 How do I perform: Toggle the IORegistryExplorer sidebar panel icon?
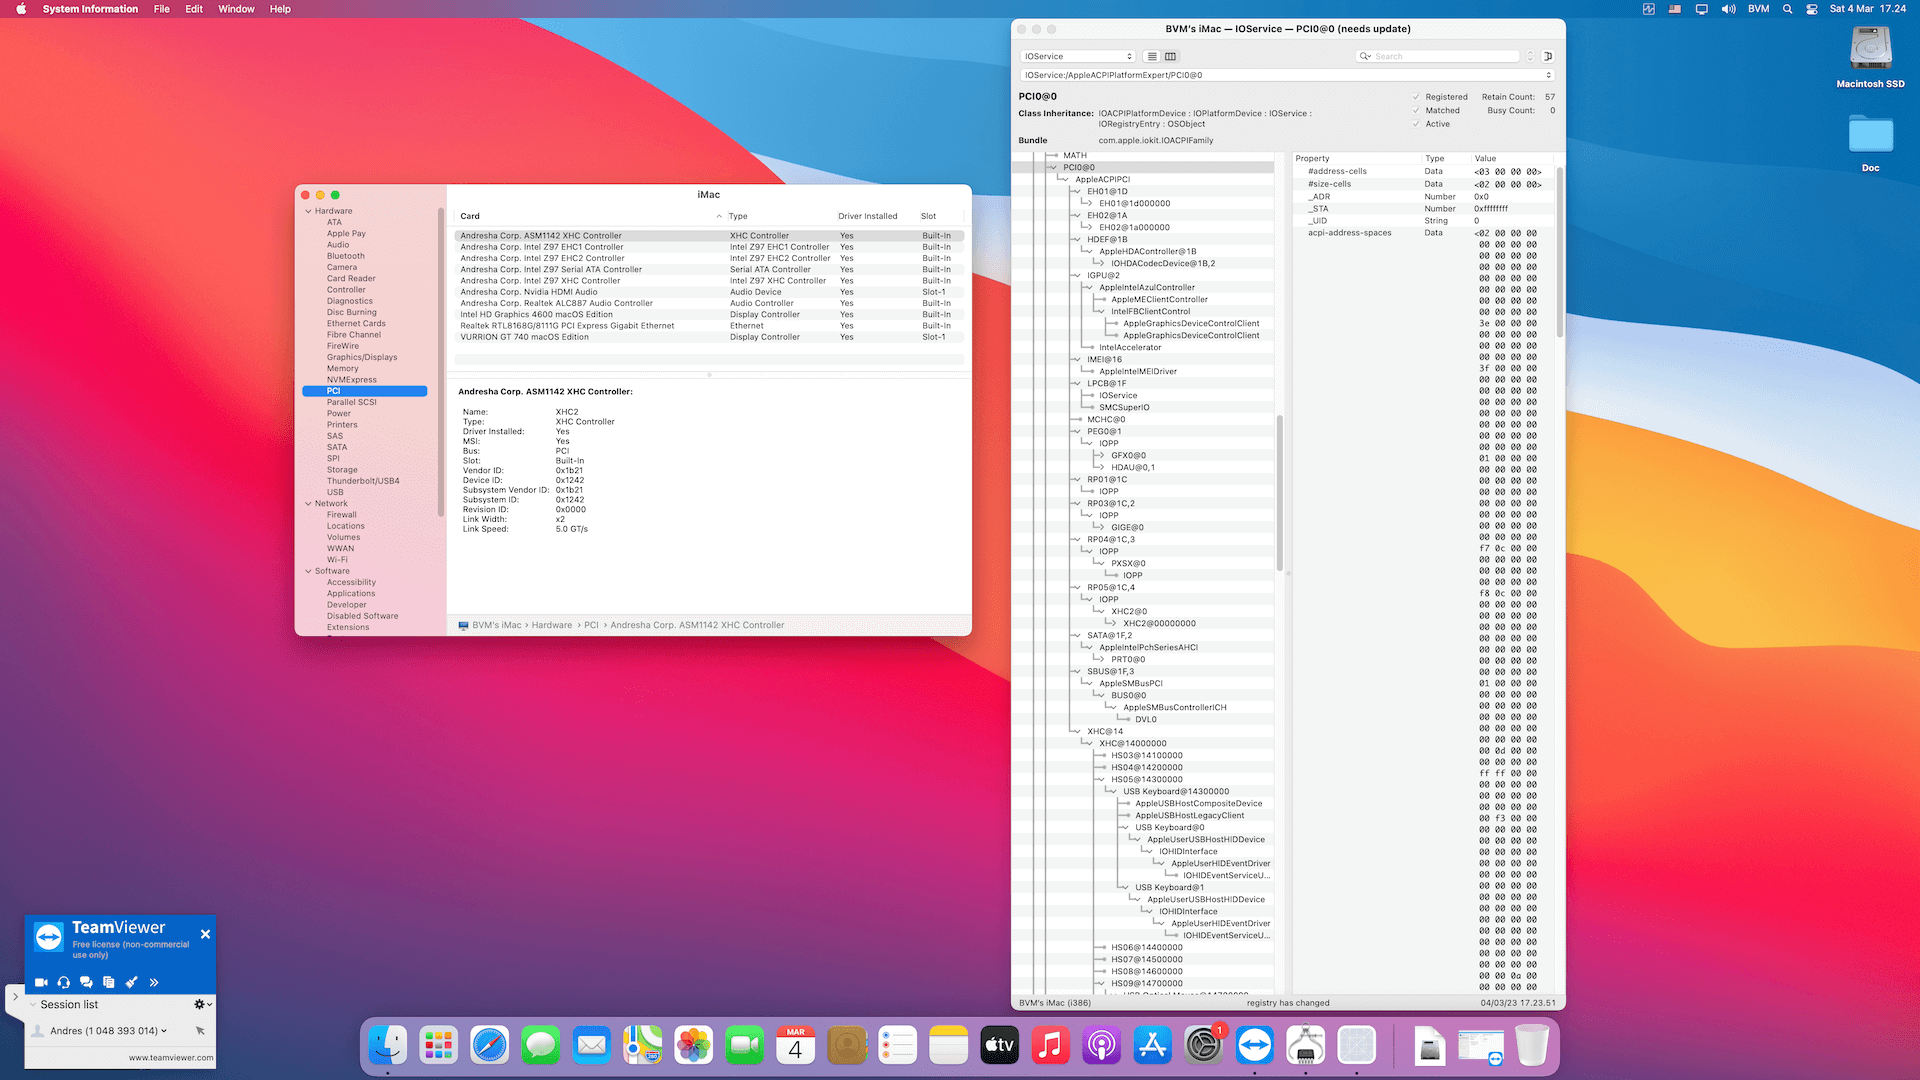(1547, 56)
